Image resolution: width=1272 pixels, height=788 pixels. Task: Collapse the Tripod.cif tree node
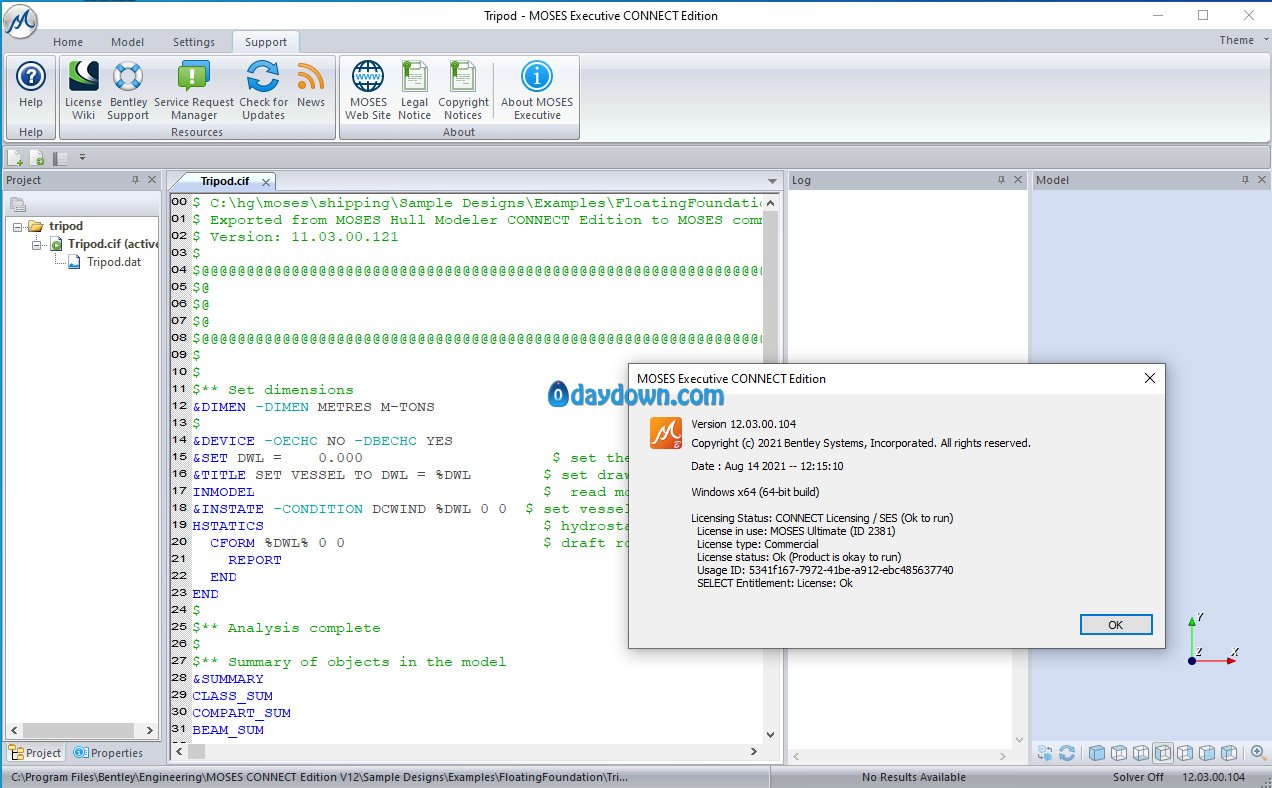point(37,244)
